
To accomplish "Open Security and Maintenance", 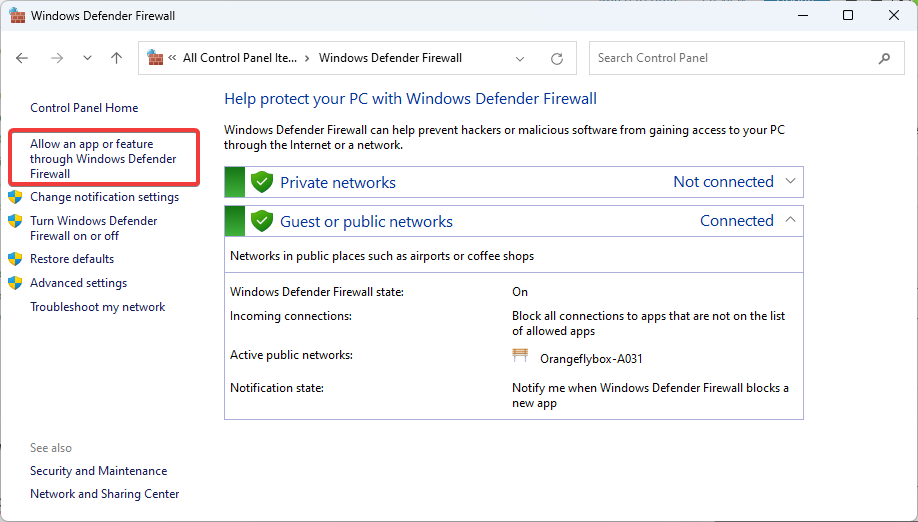I will coord(98,471).
